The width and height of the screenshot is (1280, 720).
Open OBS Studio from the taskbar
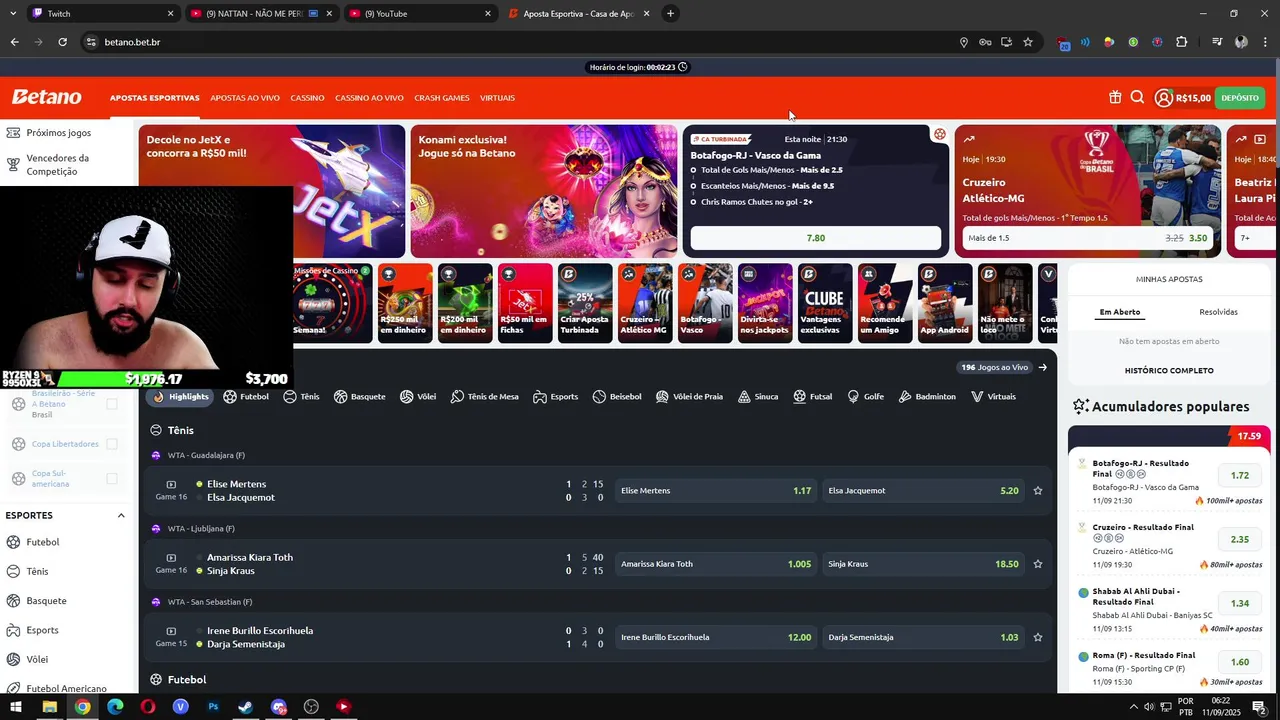click(x=311, y=707)
